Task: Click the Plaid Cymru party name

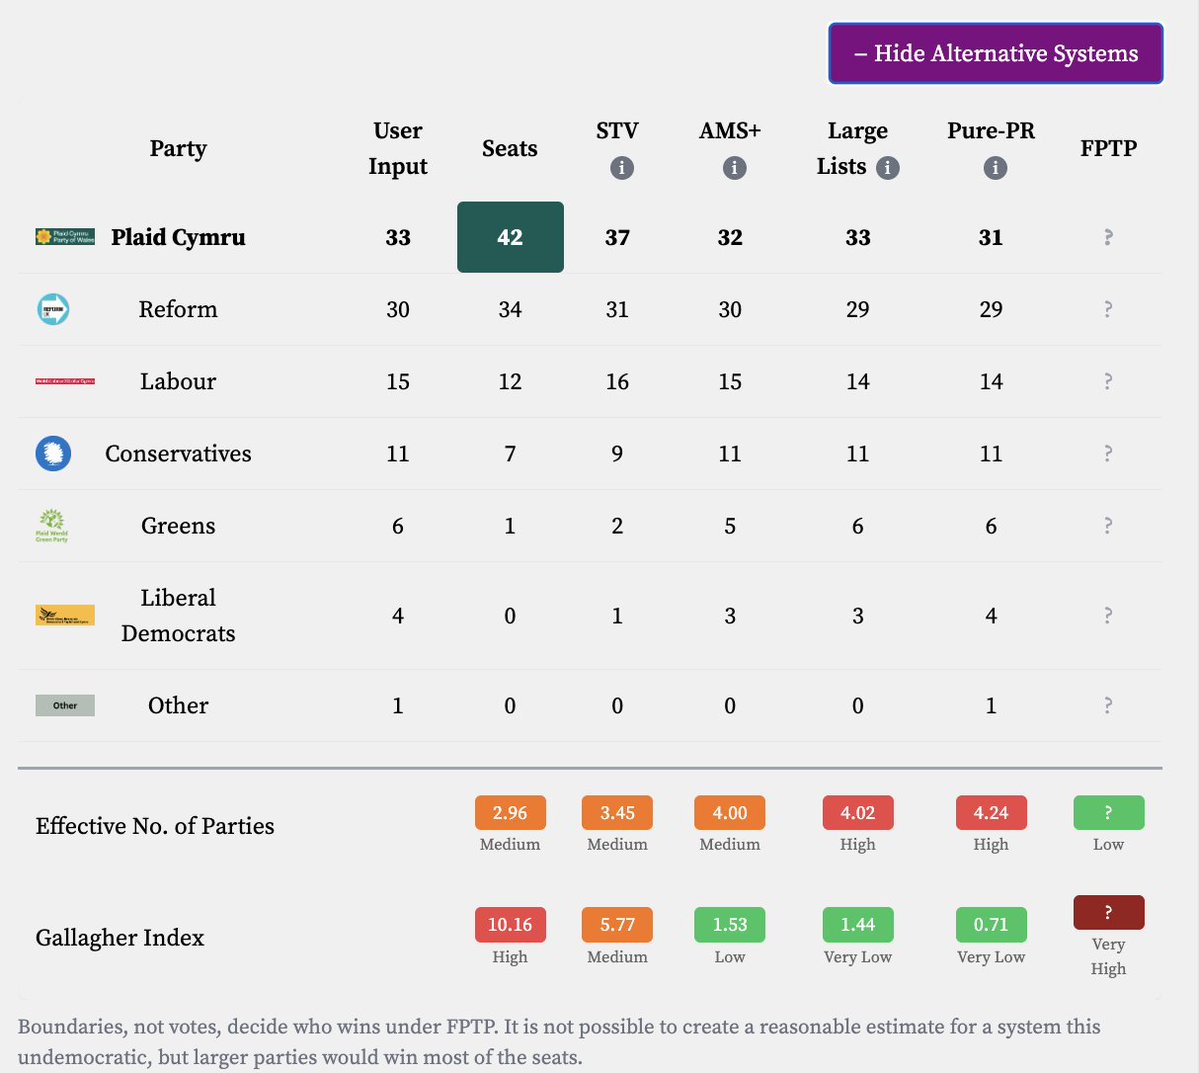Action: 178,237
